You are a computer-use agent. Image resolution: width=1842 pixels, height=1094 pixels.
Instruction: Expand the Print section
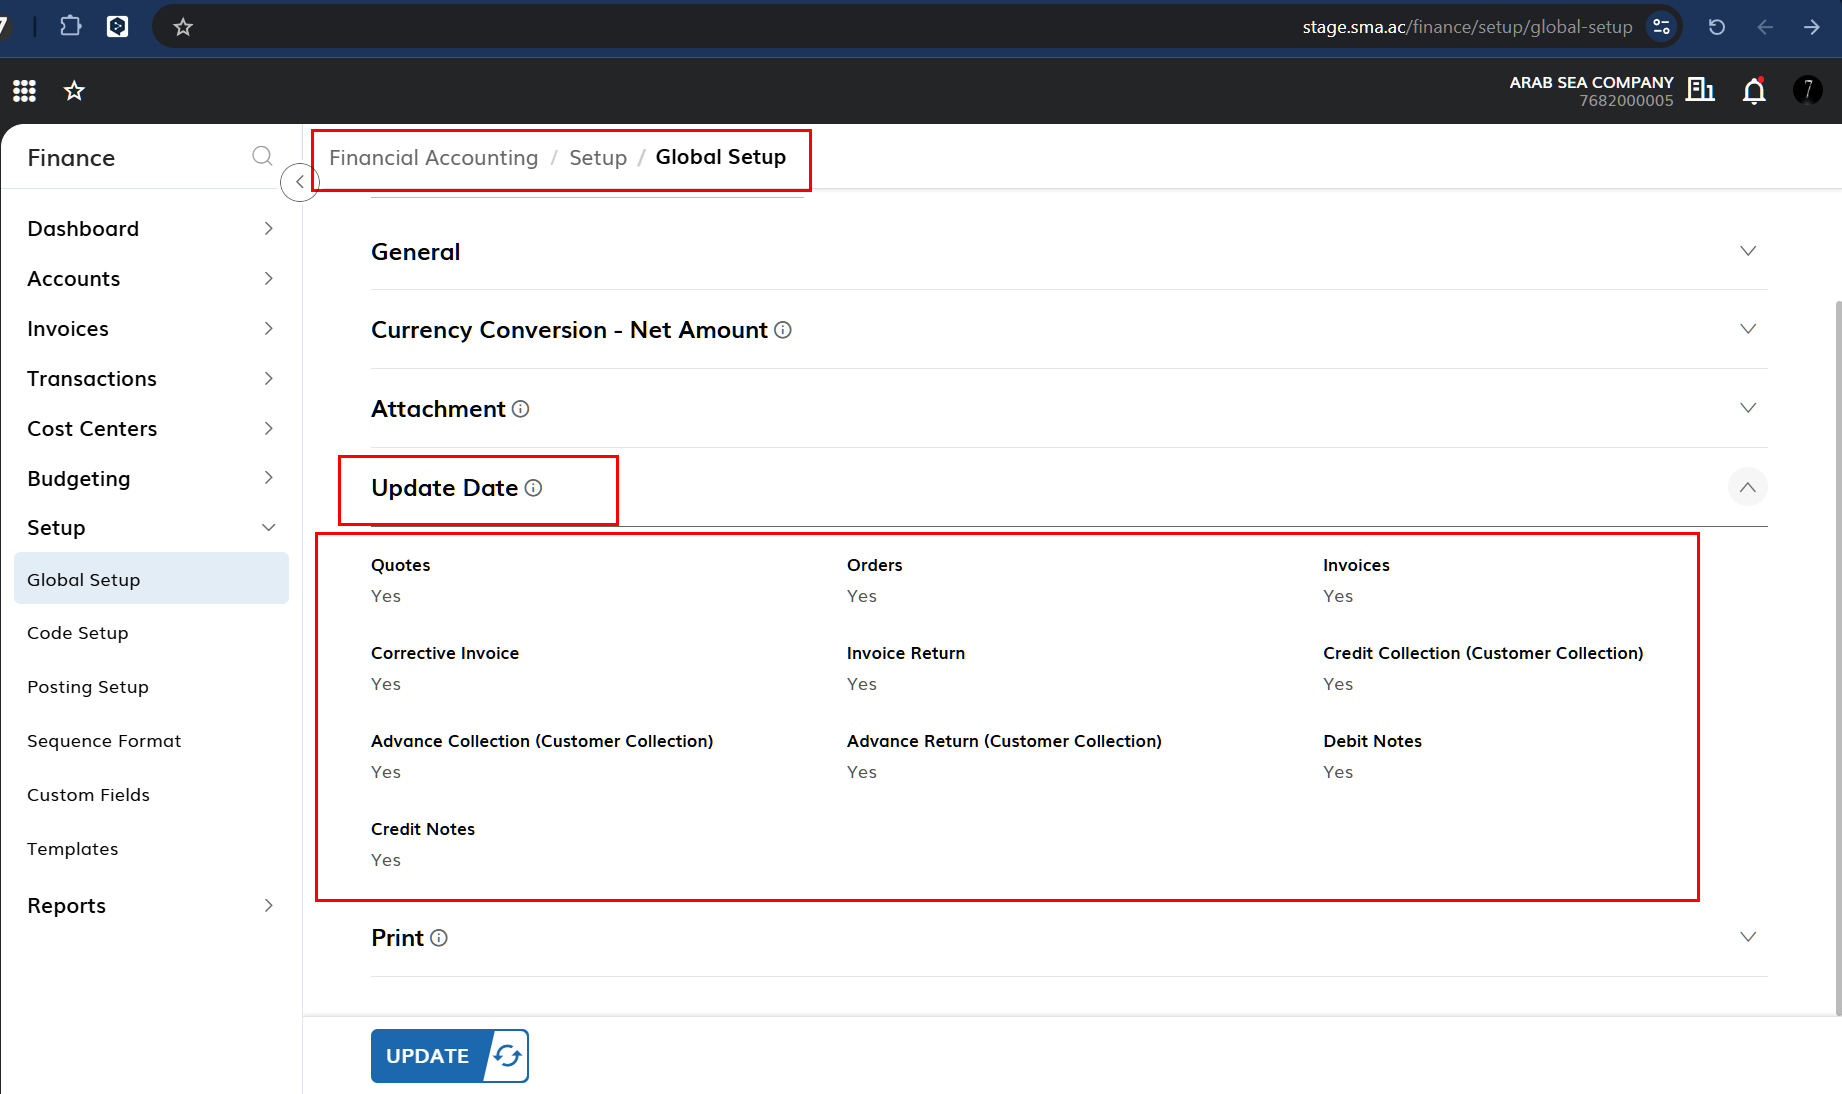(x=1748, y=937)
